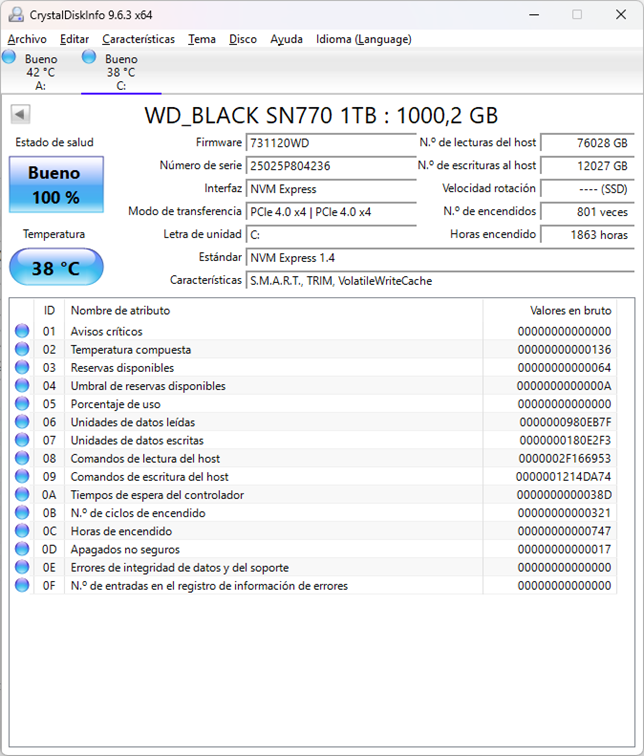Open the Características menu
Screen dimensions: 644x756
138,39
